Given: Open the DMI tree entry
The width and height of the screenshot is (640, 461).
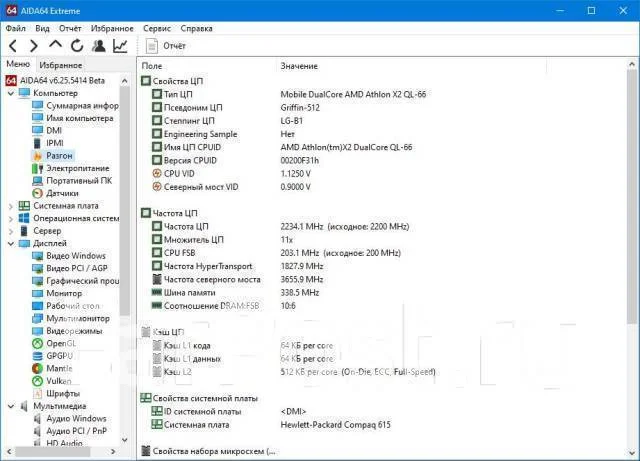Looking at the screenshot, I should [47, 130].
